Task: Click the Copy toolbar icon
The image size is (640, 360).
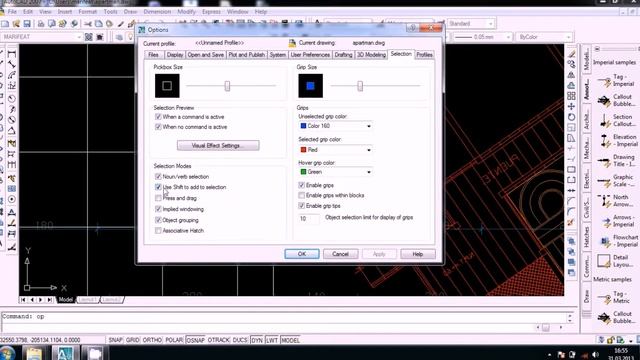Action: tap(99, 24)
